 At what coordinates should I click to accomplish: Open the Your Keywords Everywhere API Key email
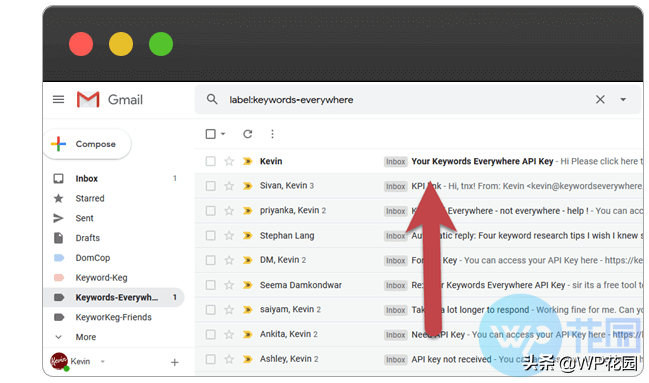tap(482, 161)
